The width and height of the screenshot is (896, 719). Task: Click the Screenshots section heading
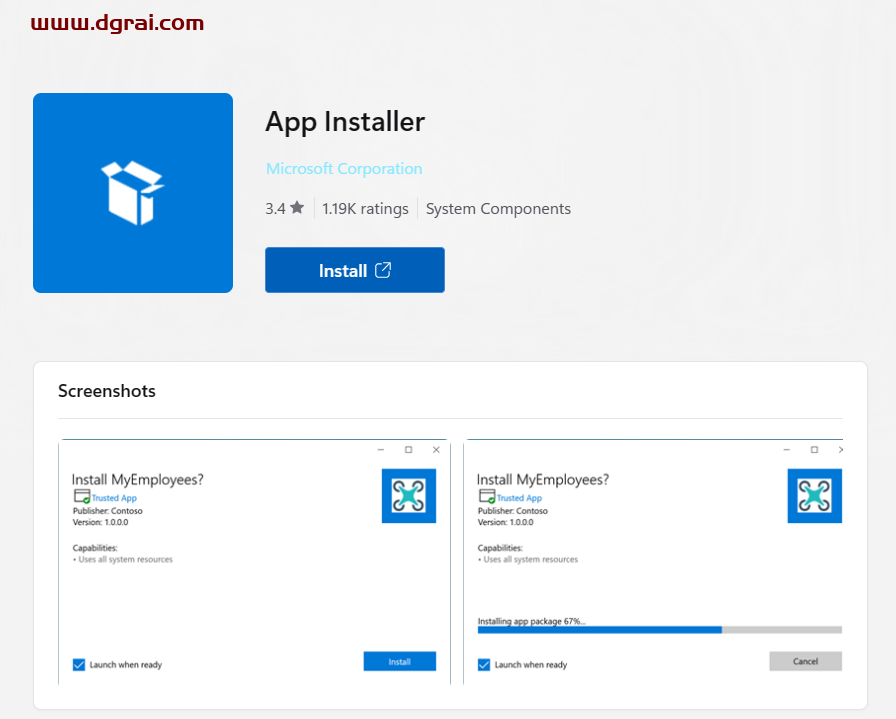pos(107,391)
